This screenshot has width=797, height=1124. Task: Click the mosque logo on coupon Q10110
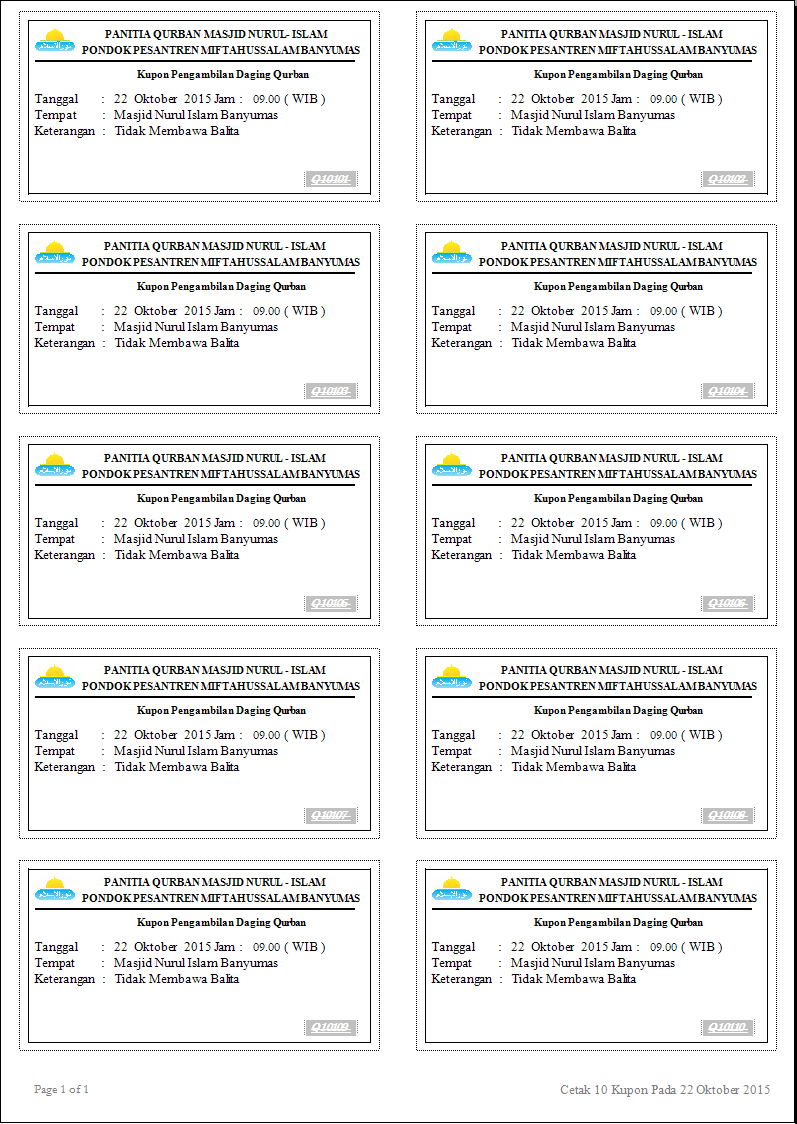452,888
